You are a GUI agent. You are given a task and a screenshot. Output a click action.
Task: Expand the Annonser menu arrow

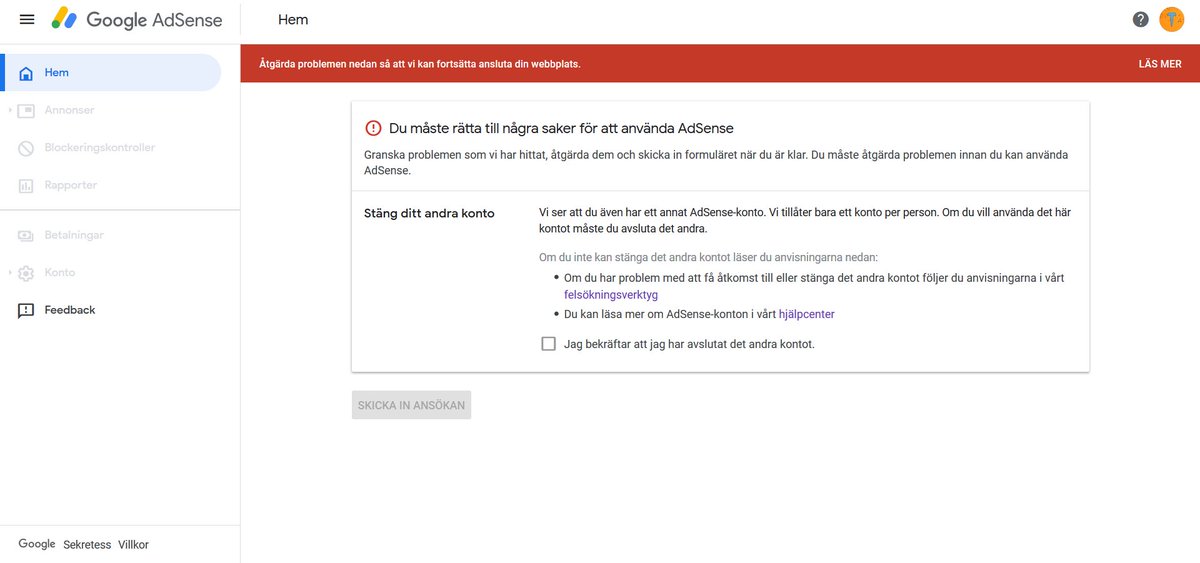click(10, 110)
